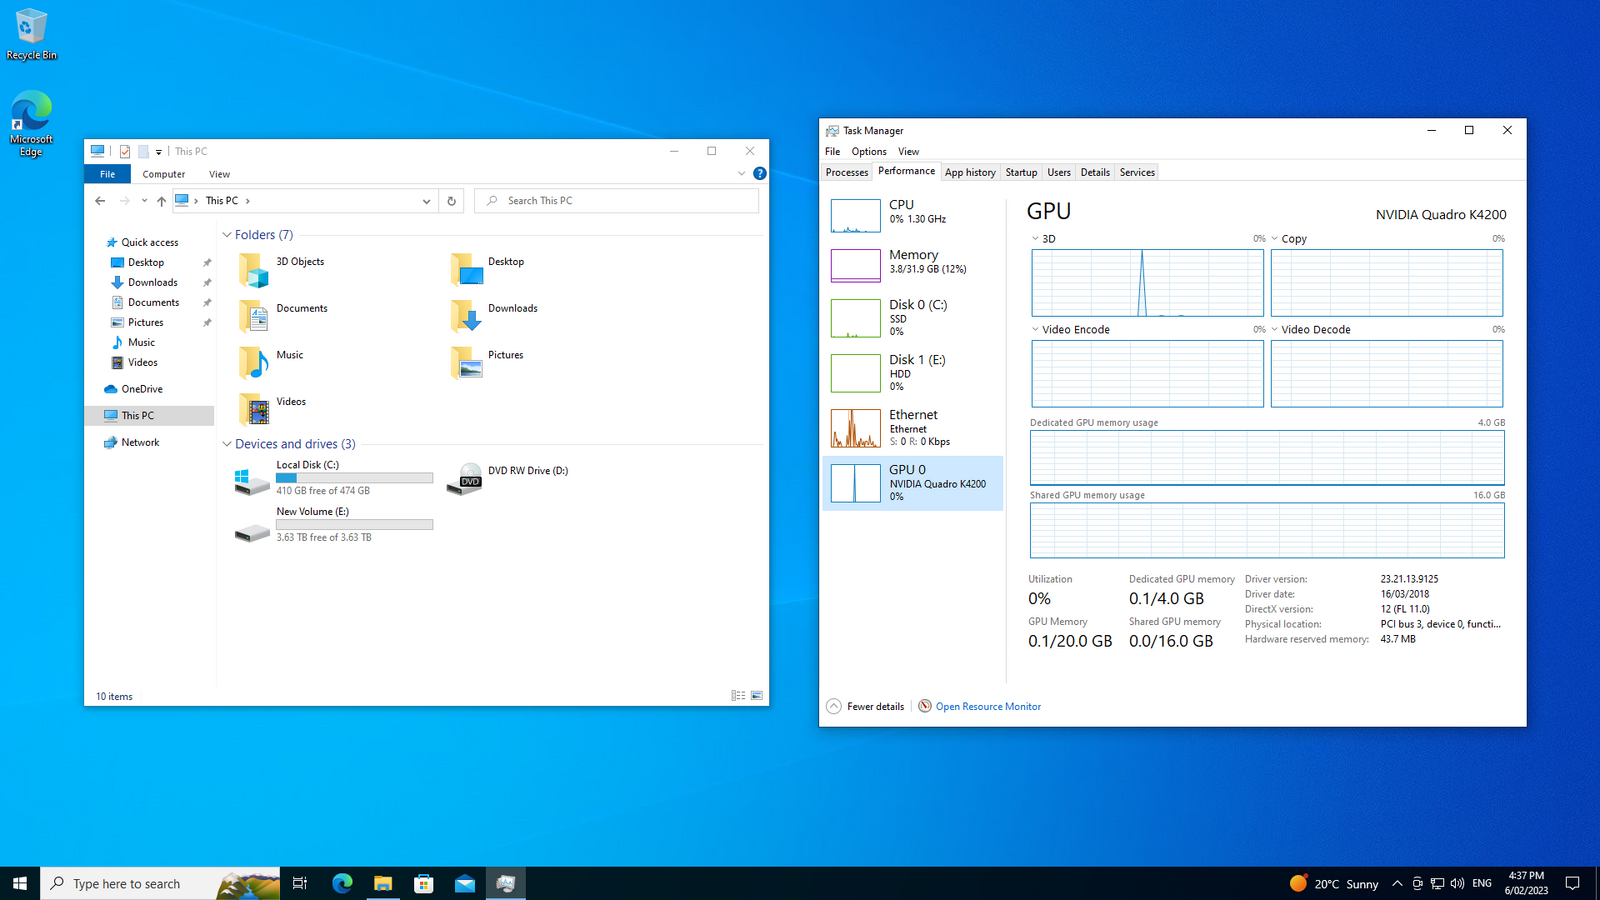The height and width of the screenshot is (900, 1600).
Task: Open the File tab in File Explorer
Action: [107, 174]
